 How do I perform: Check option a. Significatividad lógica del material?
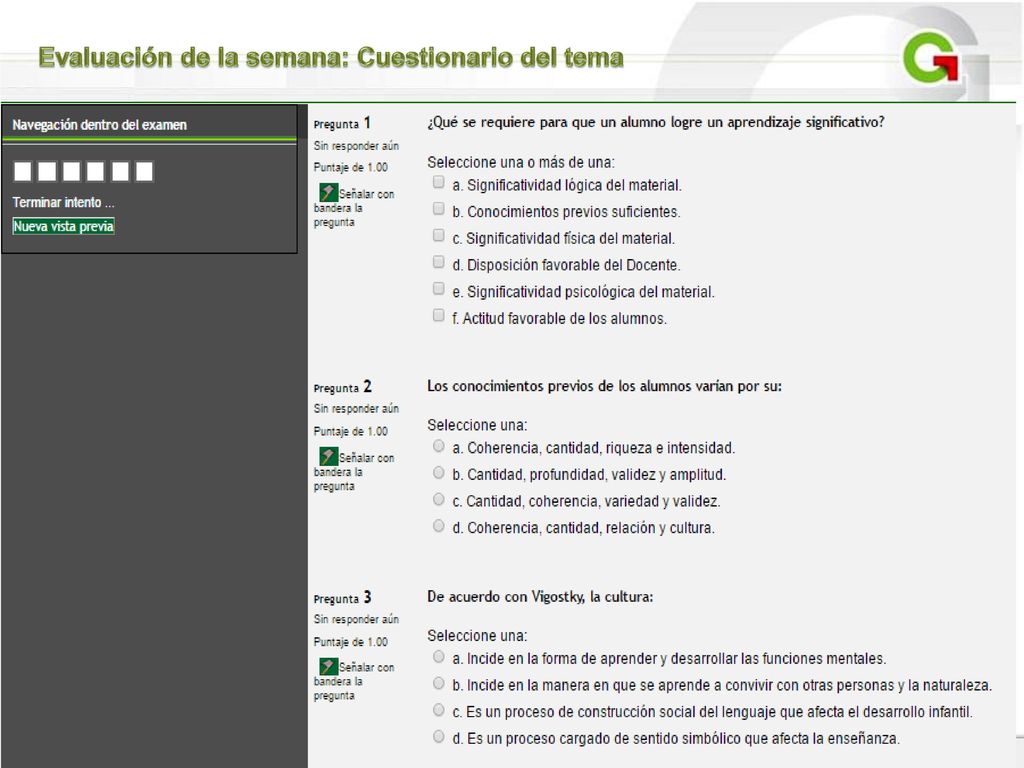(439, 182)
